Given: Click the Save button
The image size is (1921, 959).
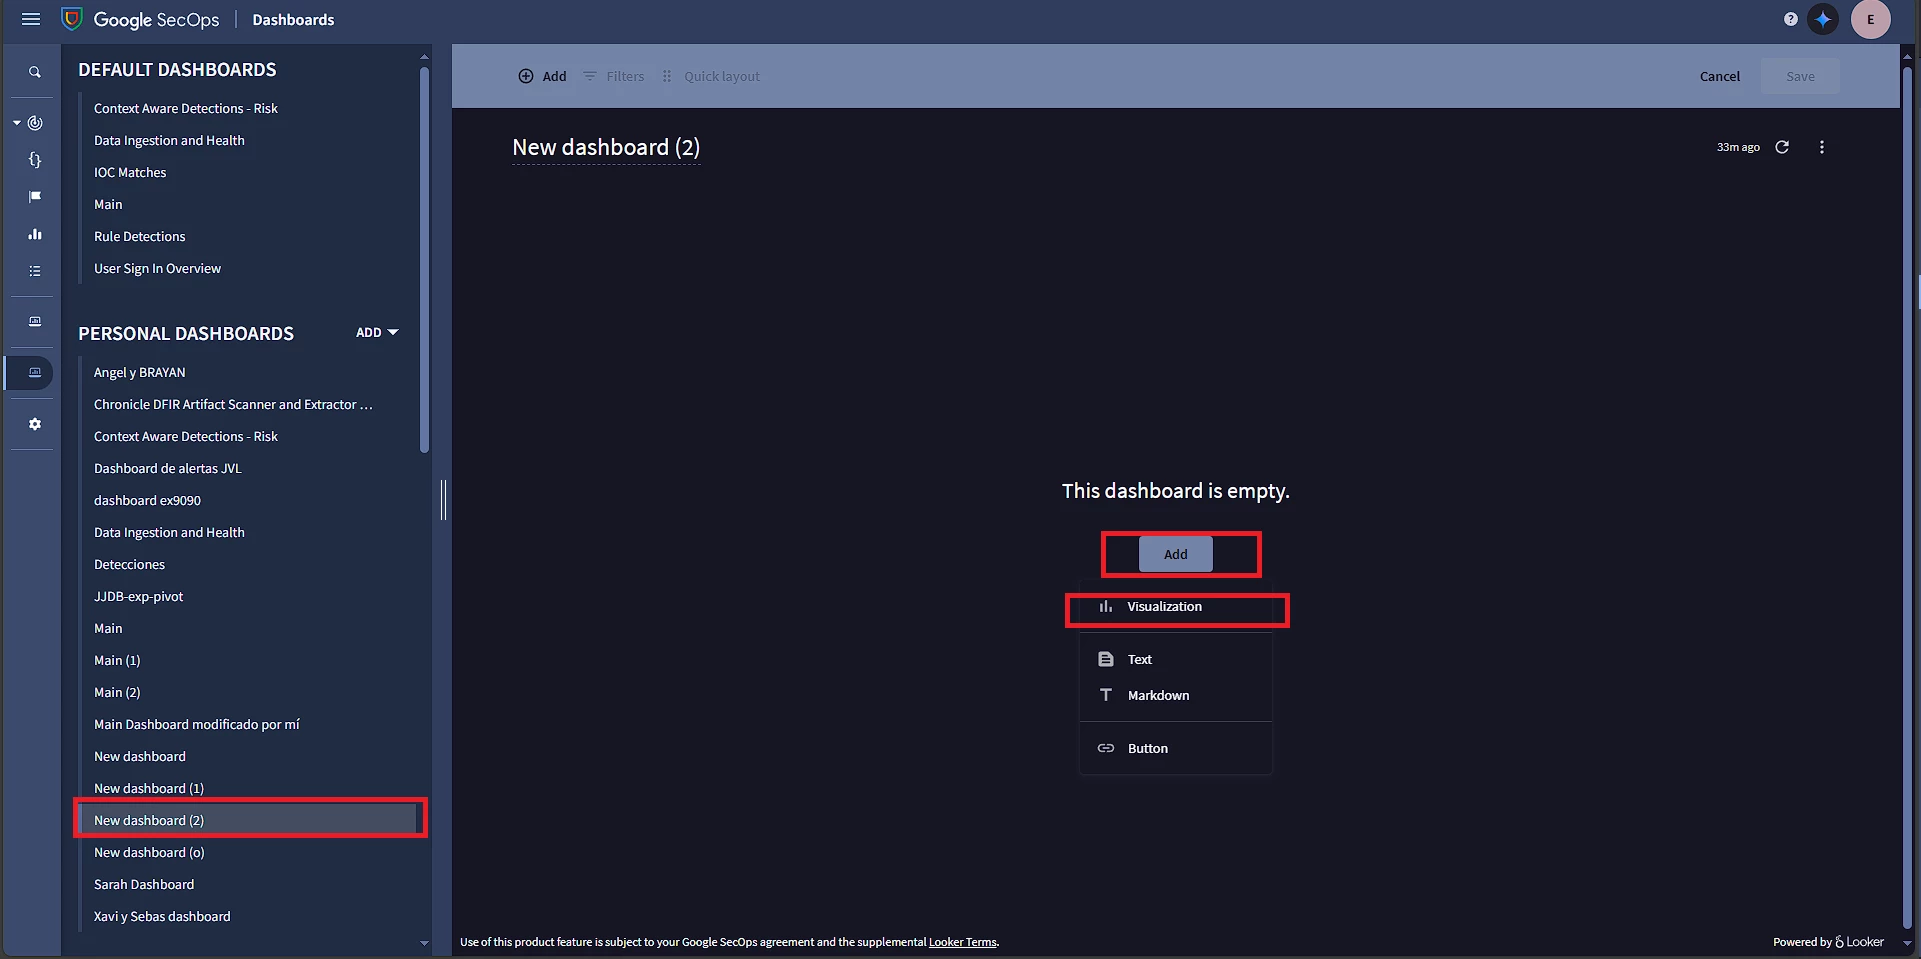Looking at the screenshot, I should click(1800, 76).
